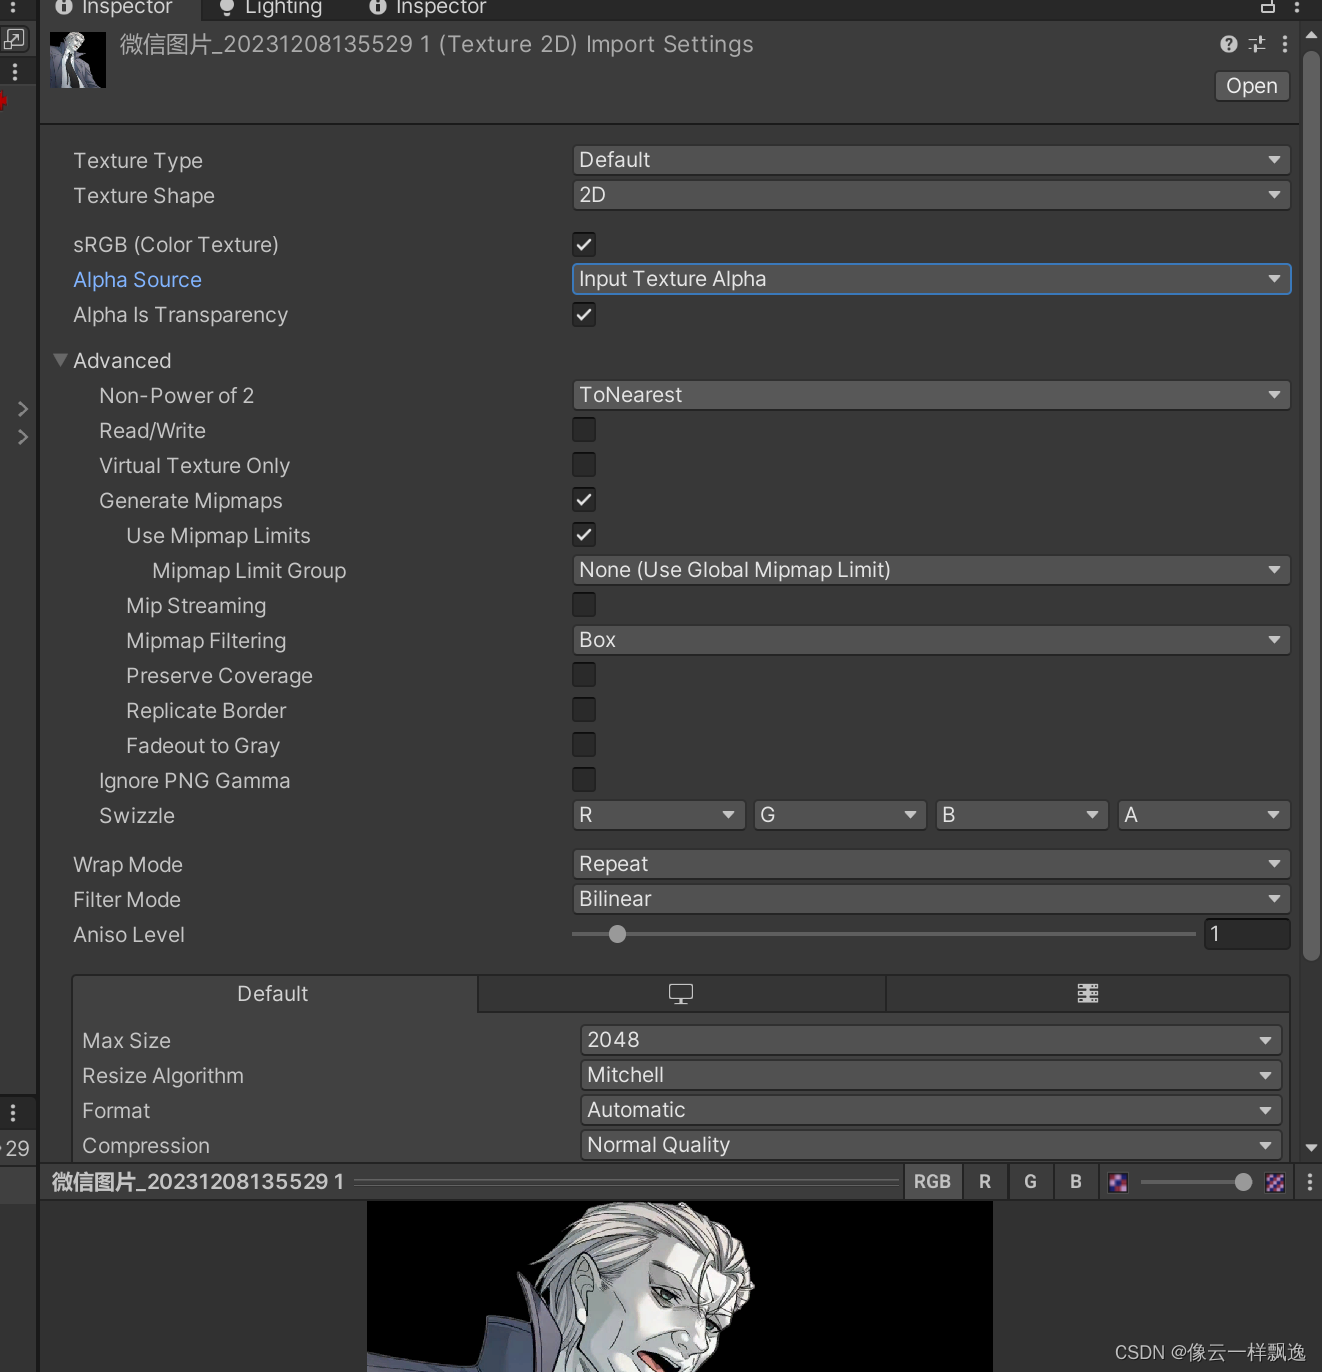Screen dimensions: 1322x1372
Task: Click the Inspector scrollbar down arrow
Action: point(1311,1148)
